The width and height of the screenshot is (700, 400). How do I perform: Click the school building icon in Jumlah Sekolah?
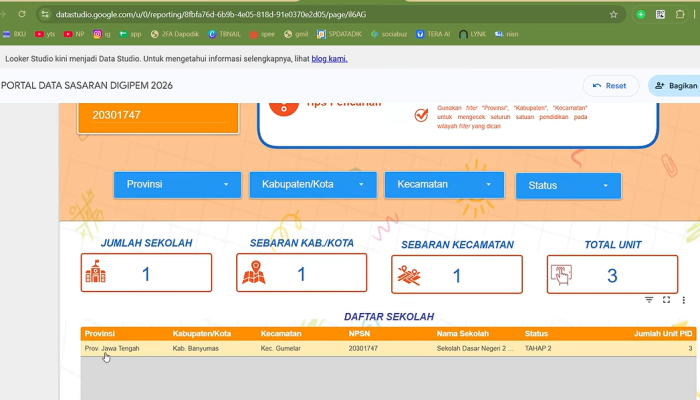(96, 271)
